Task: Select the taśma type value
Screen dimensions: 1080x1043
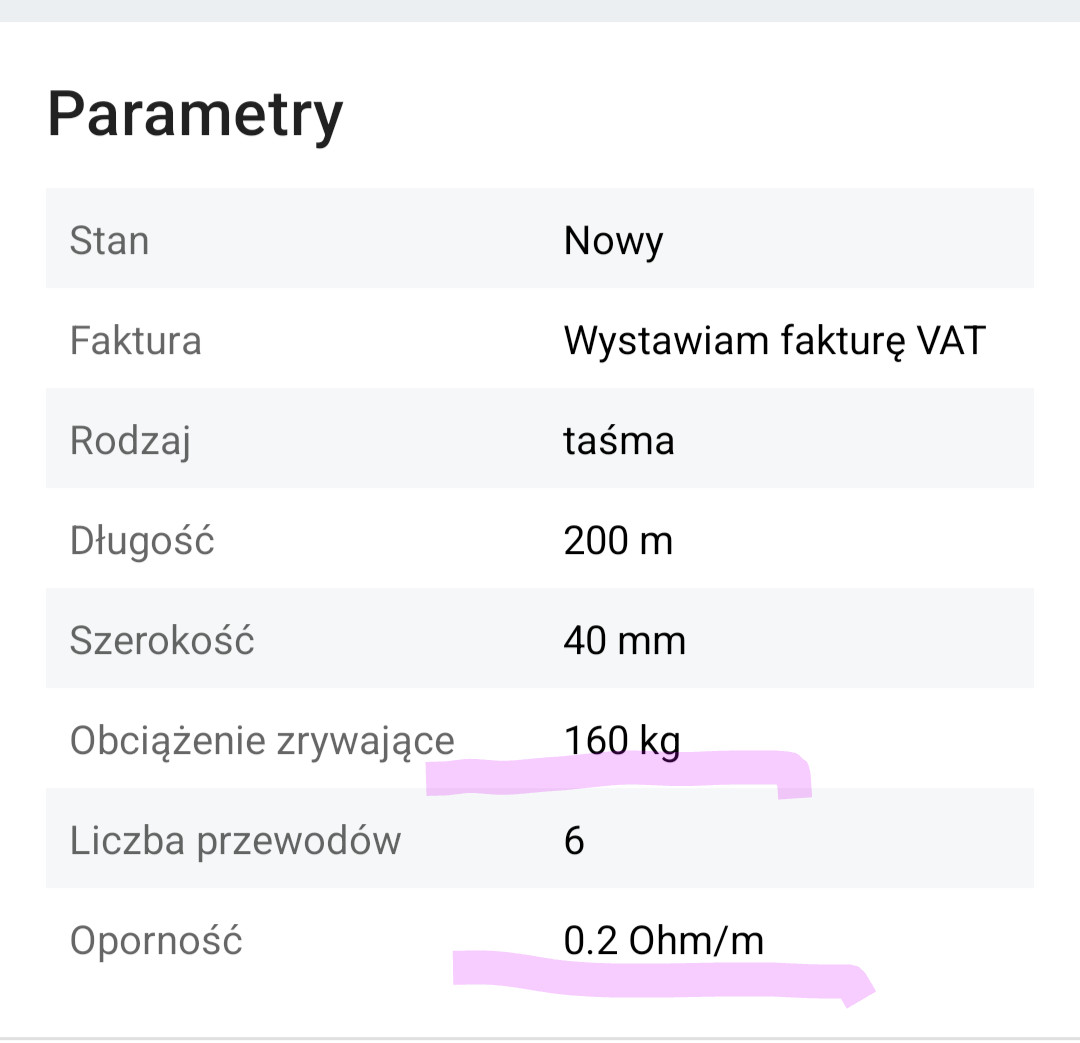Action: (x=619, y=441)
